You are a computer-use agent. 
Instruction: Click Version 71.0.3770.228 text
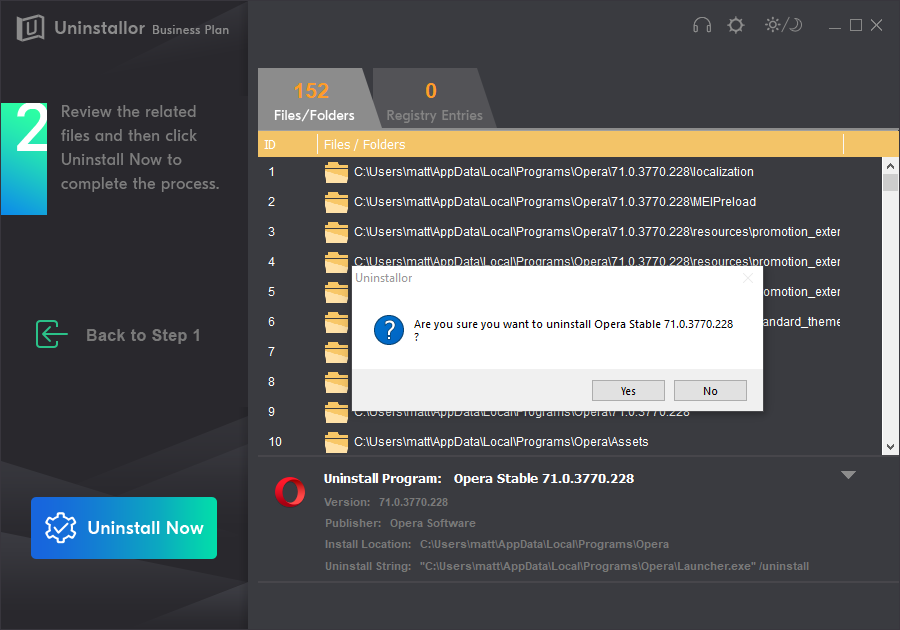coord(386,502)
